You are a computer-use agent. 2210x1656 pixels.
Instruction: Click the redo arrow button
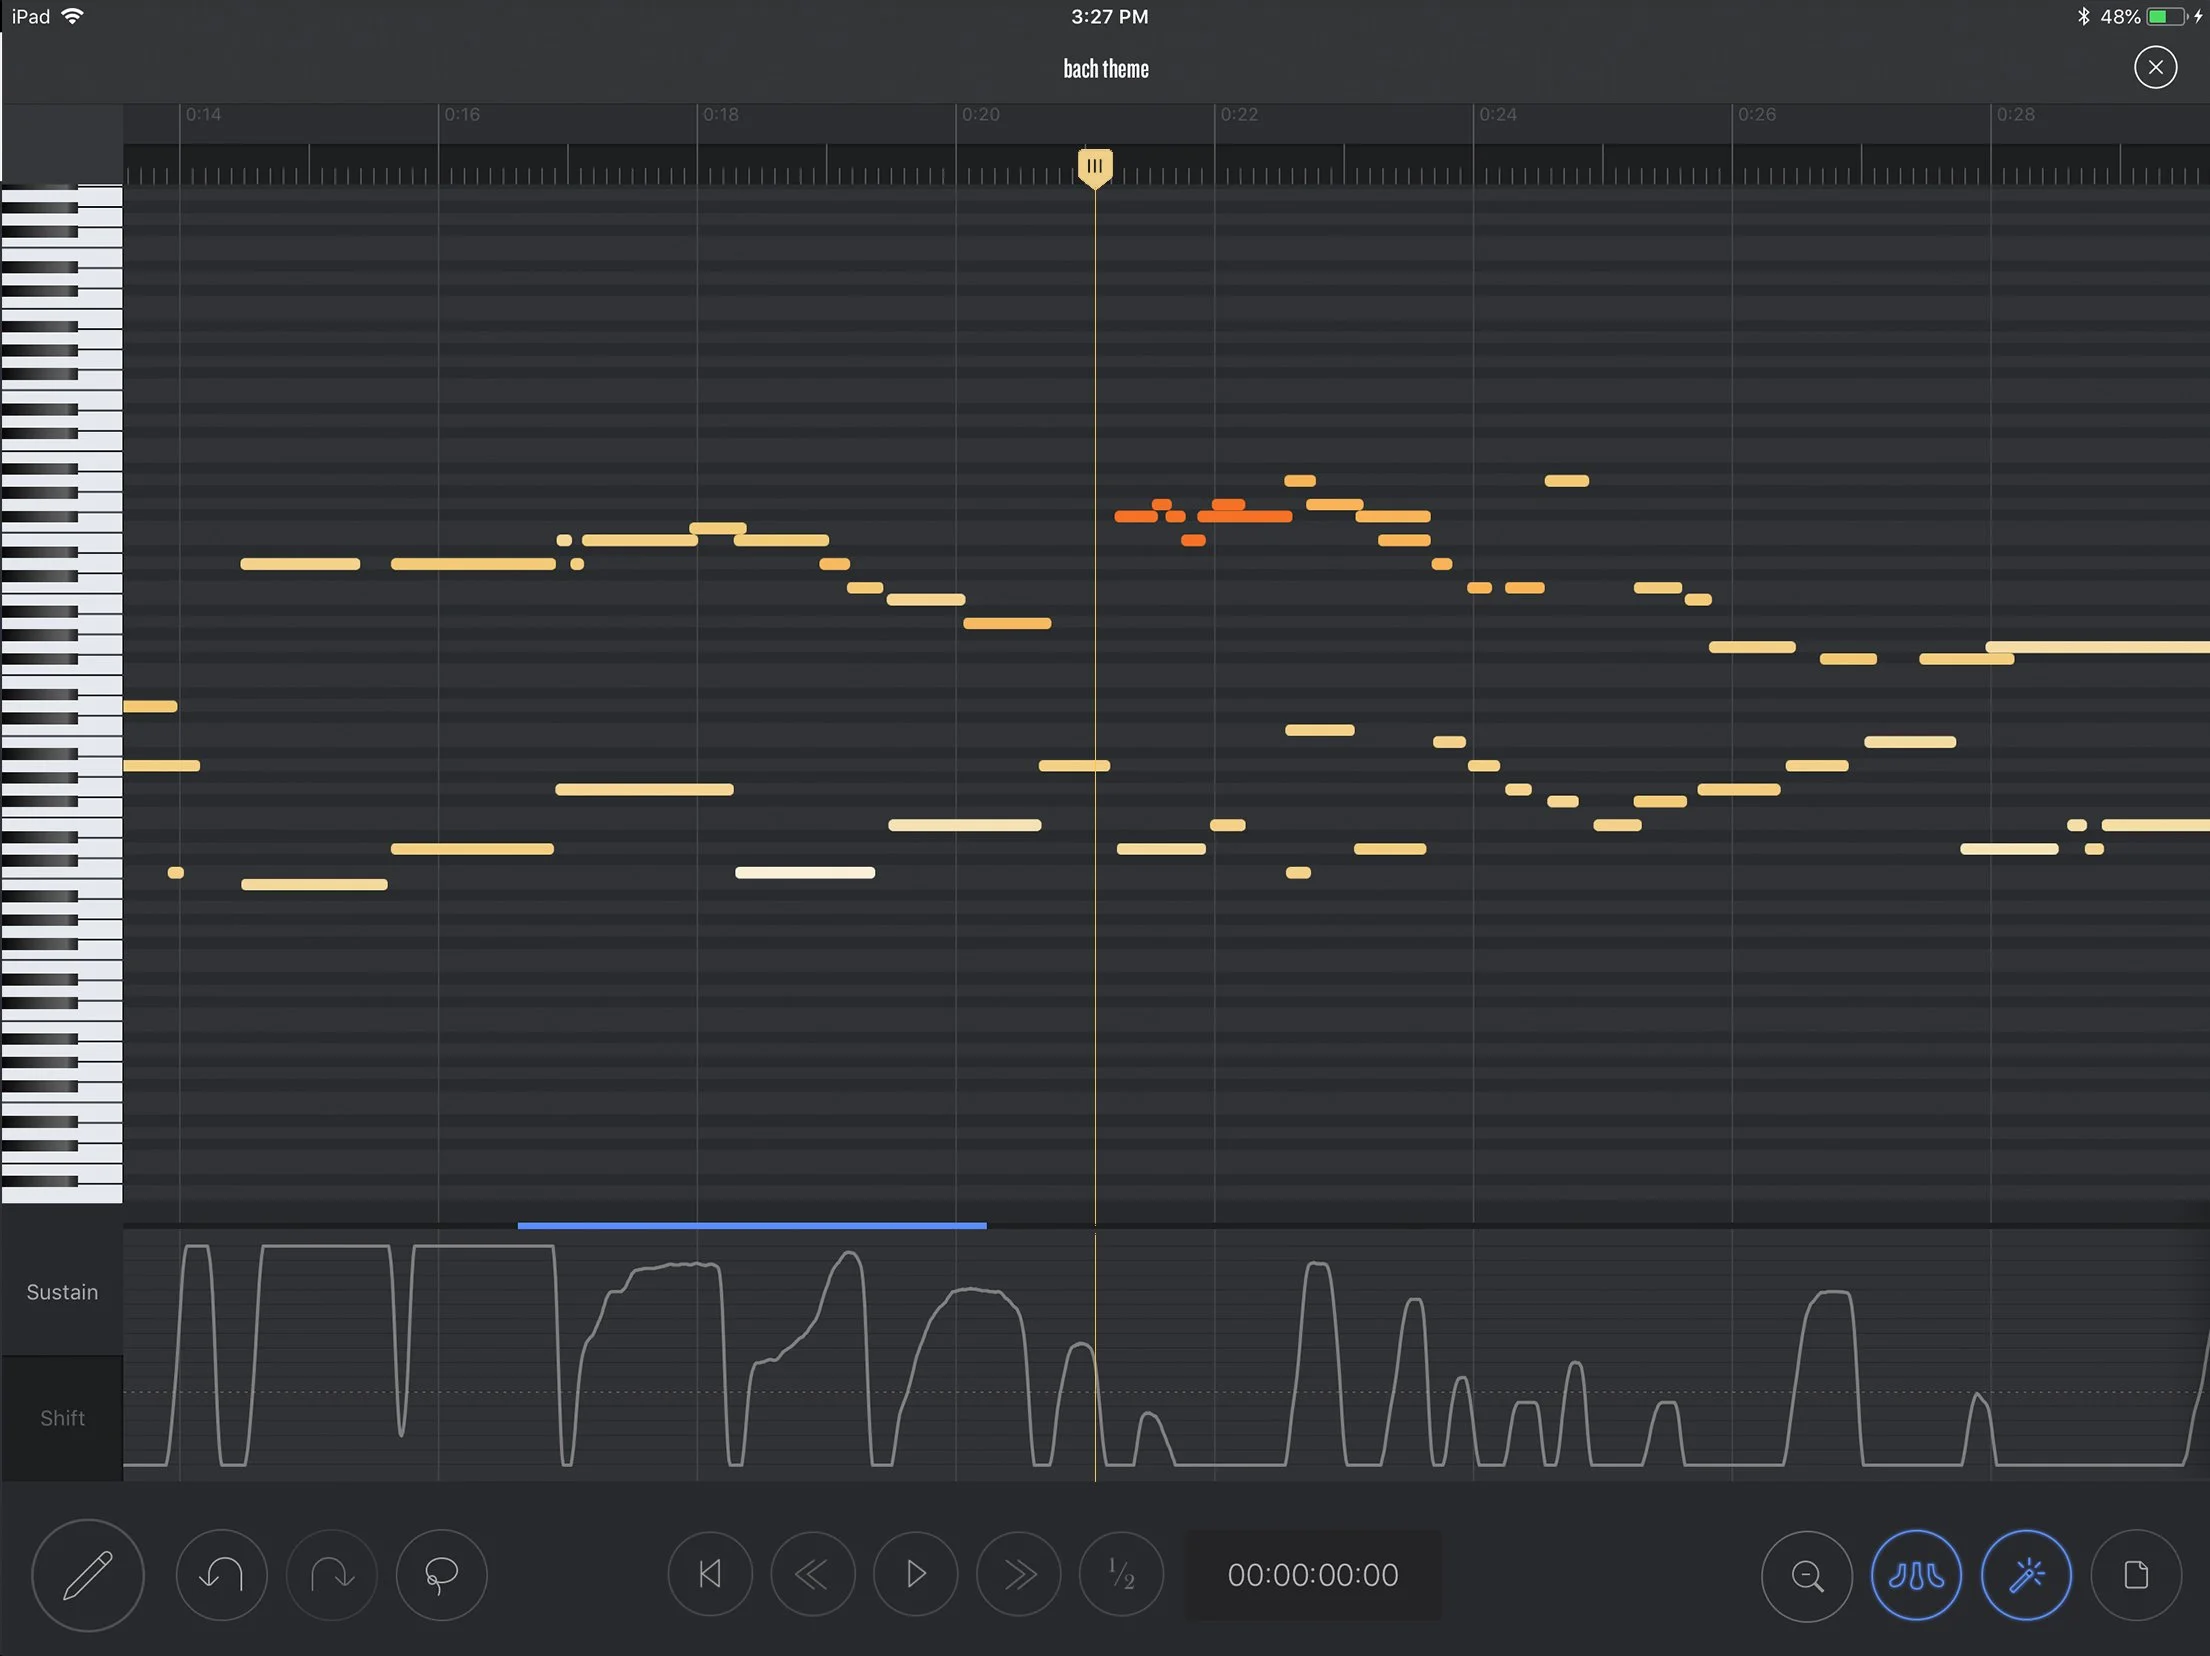332,1575
